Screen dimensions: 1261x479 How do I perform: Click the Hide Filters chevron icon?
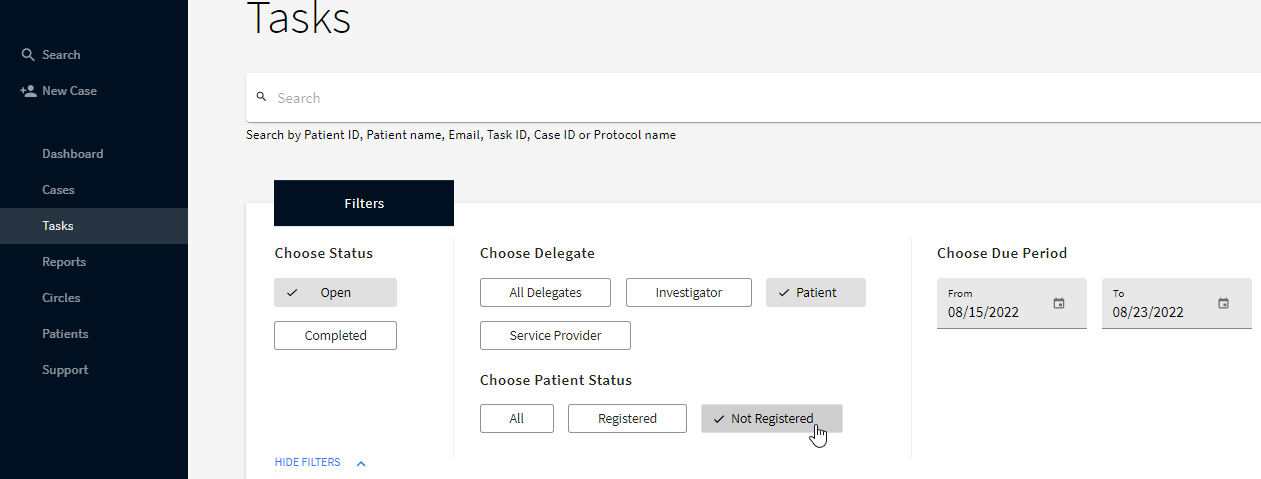tap(361, 463)
